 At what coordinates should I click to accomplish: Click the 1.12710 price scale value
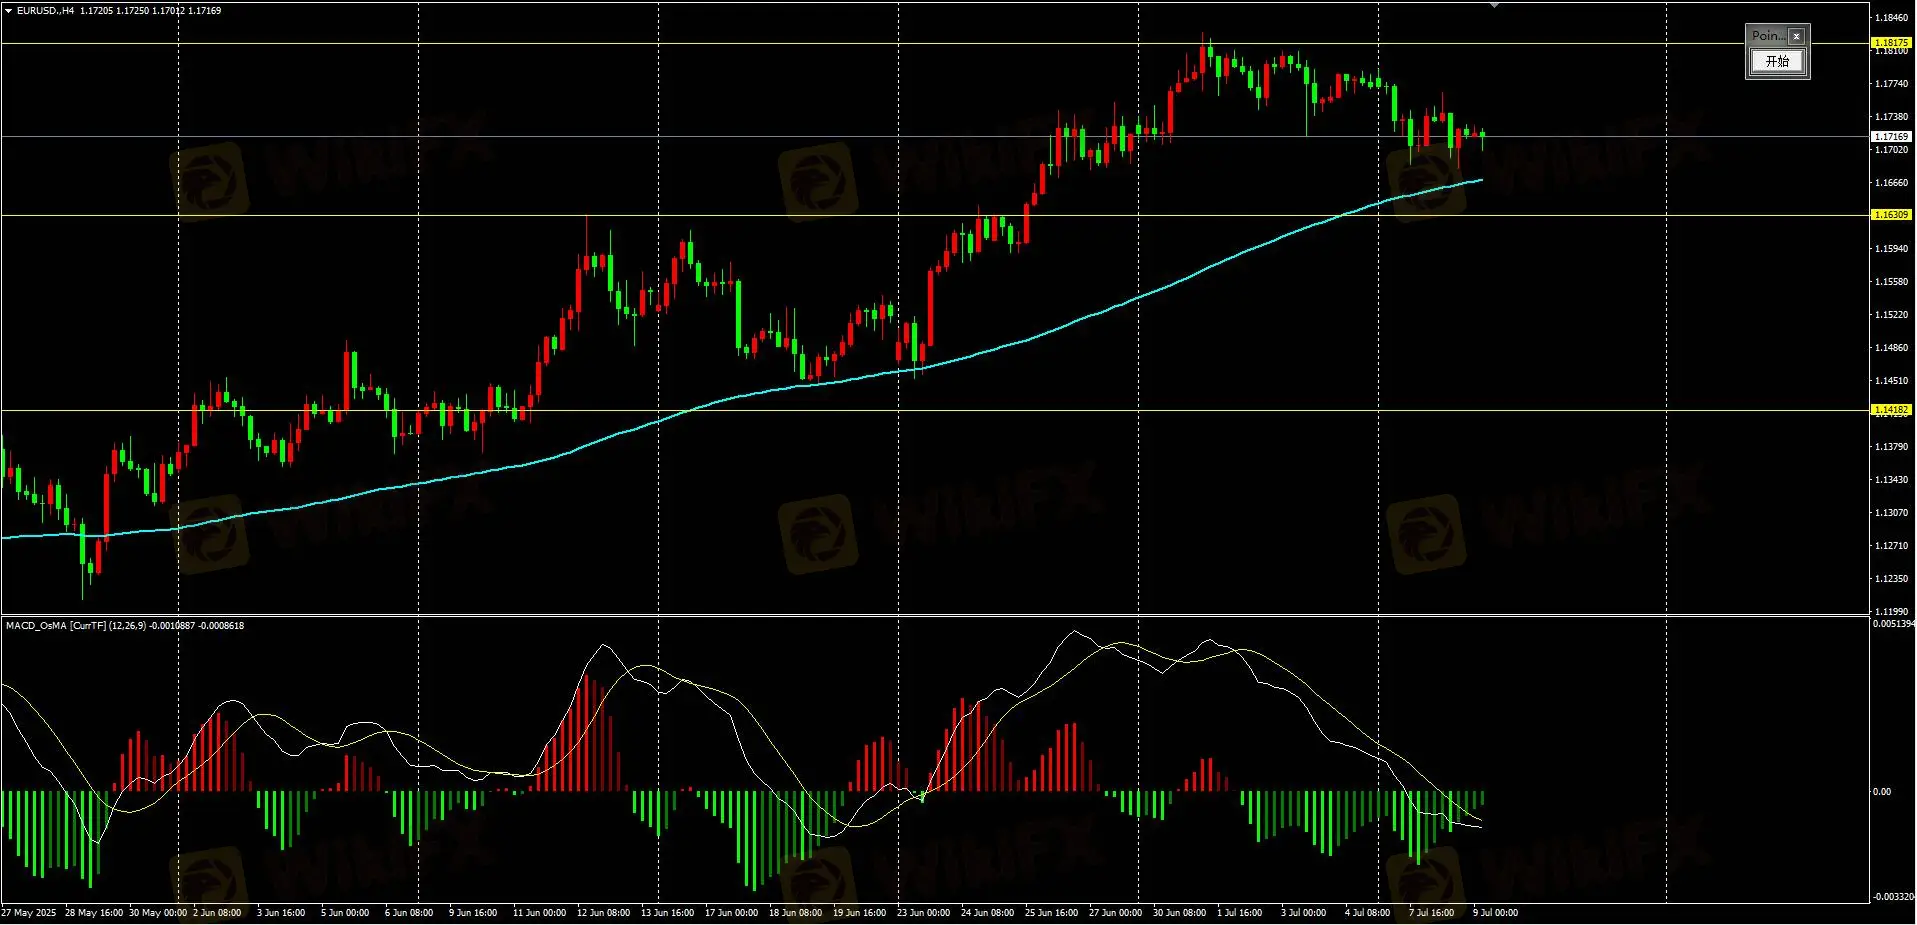[1891, 546]
